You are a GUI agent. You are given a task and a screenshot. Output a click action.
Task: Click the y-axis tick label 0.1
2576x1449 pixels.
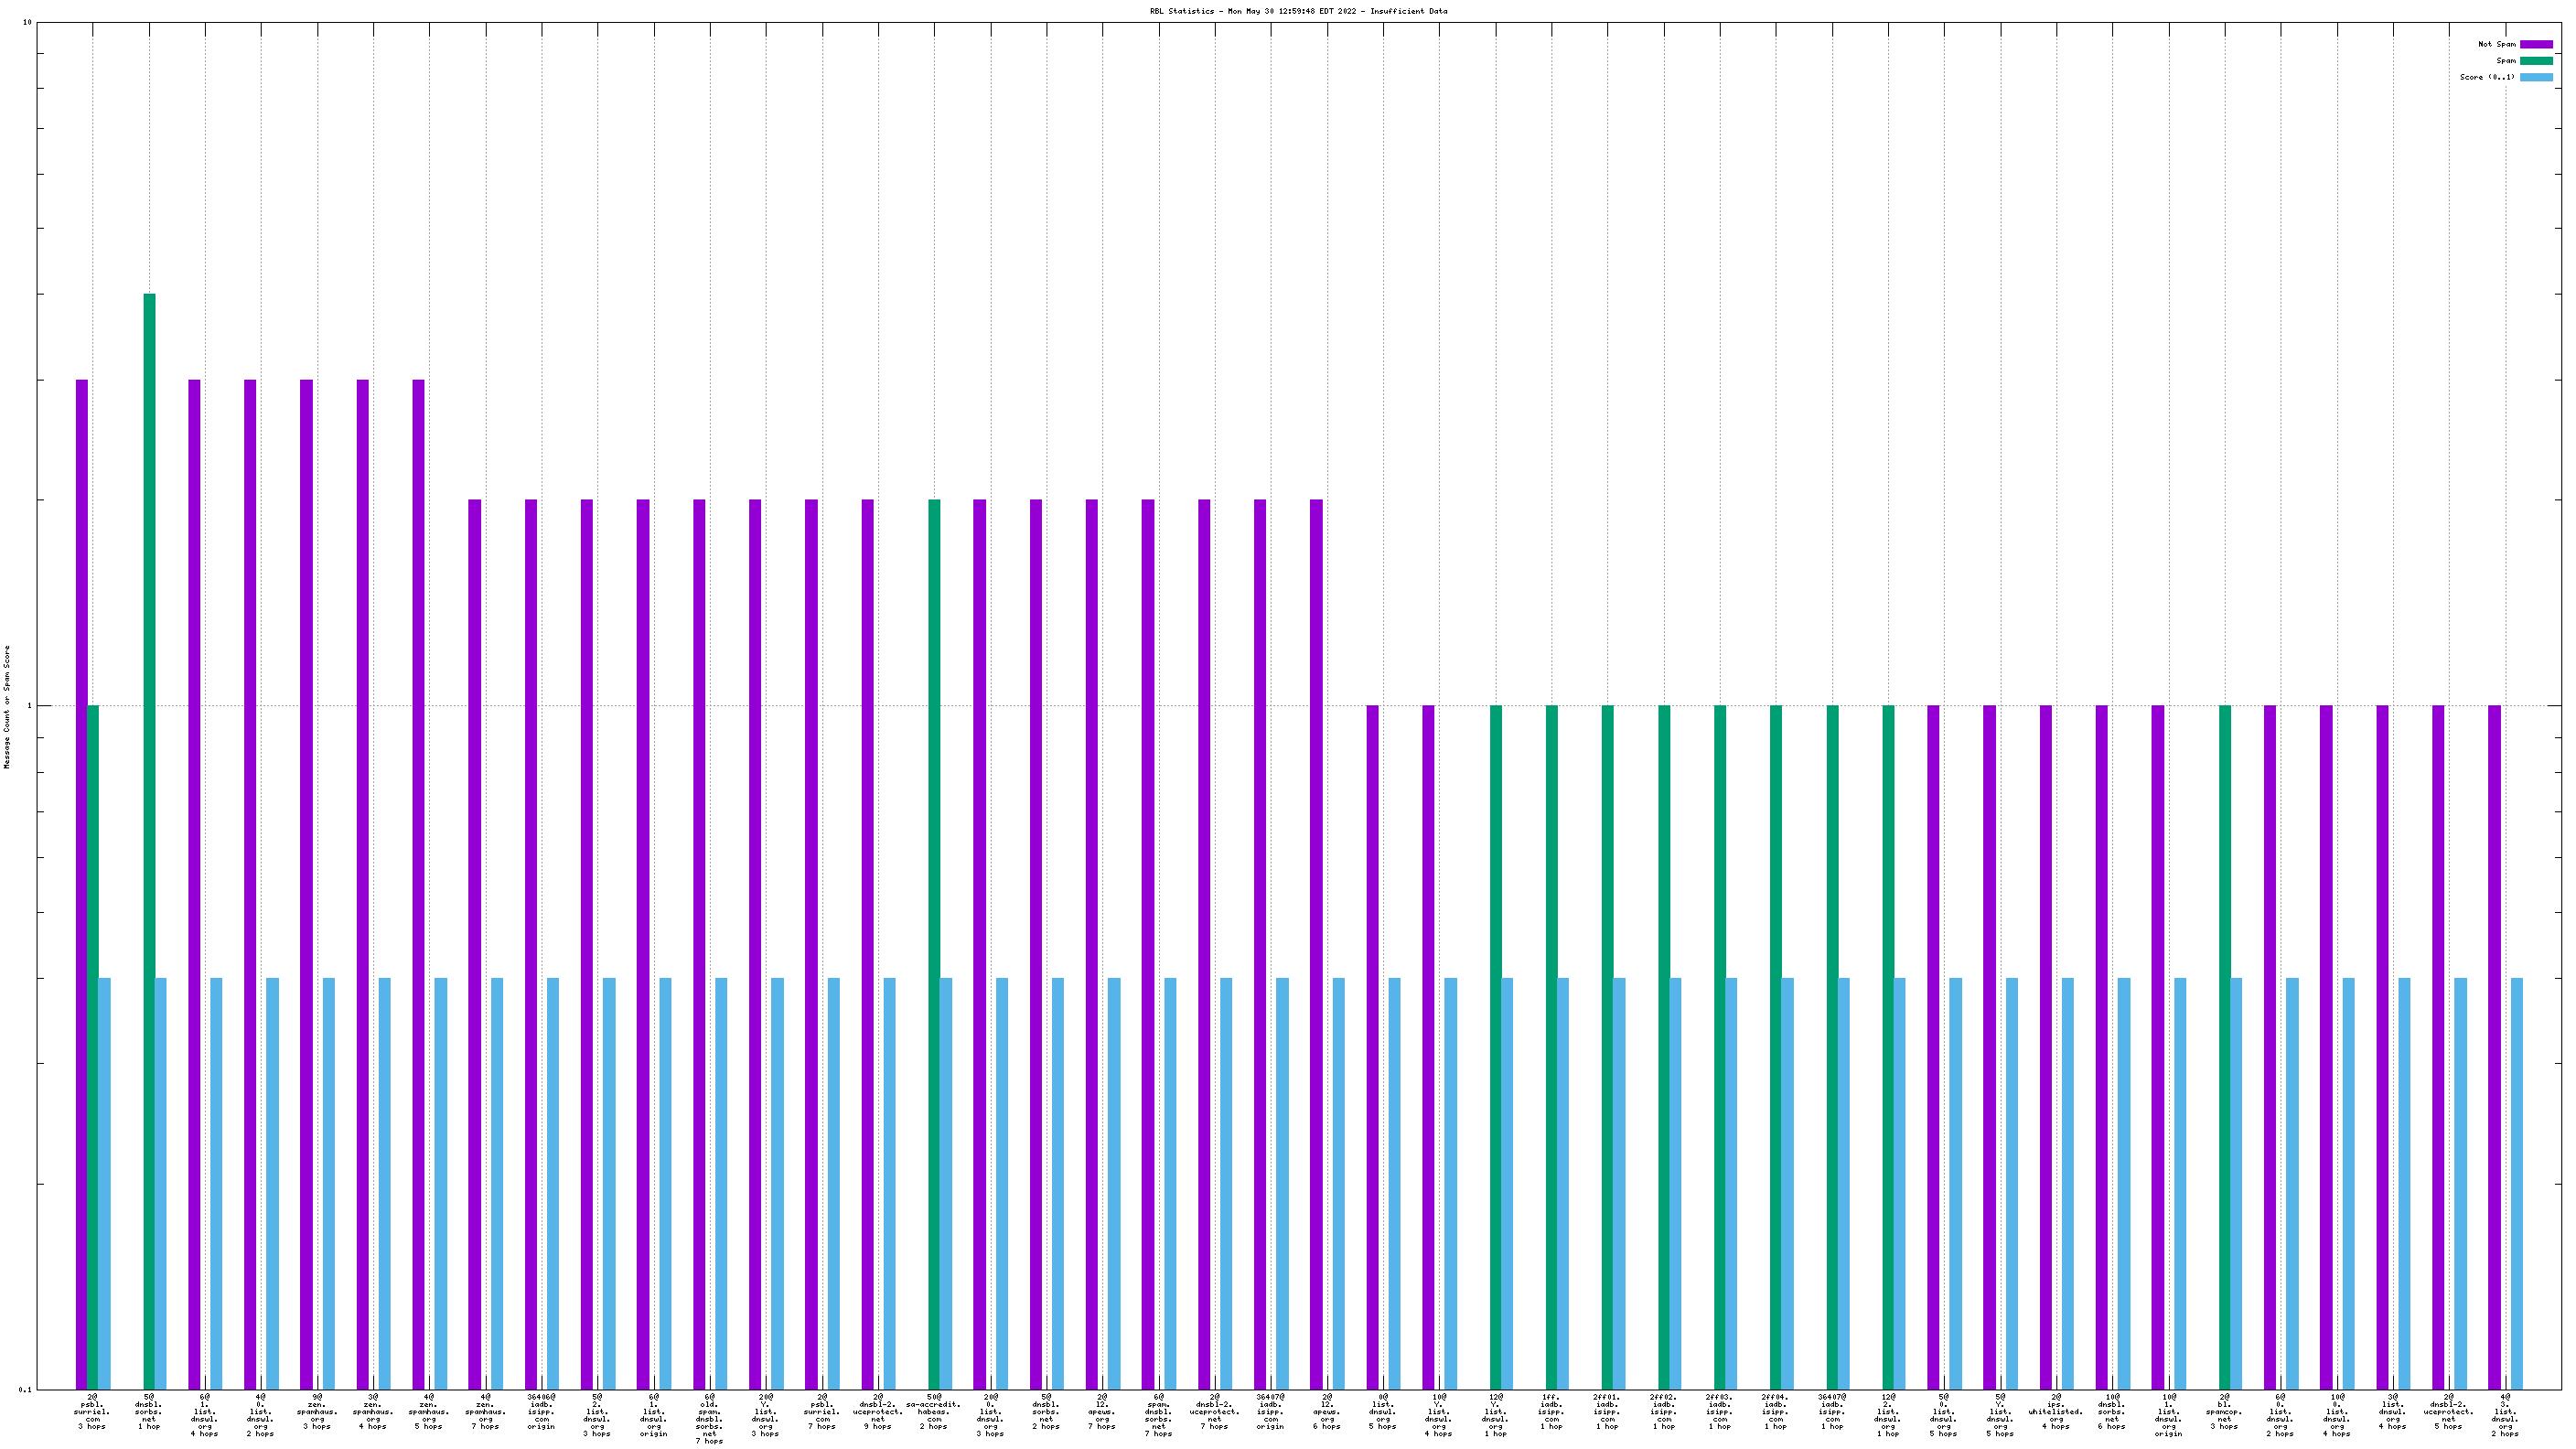[x=25, y=1389]
